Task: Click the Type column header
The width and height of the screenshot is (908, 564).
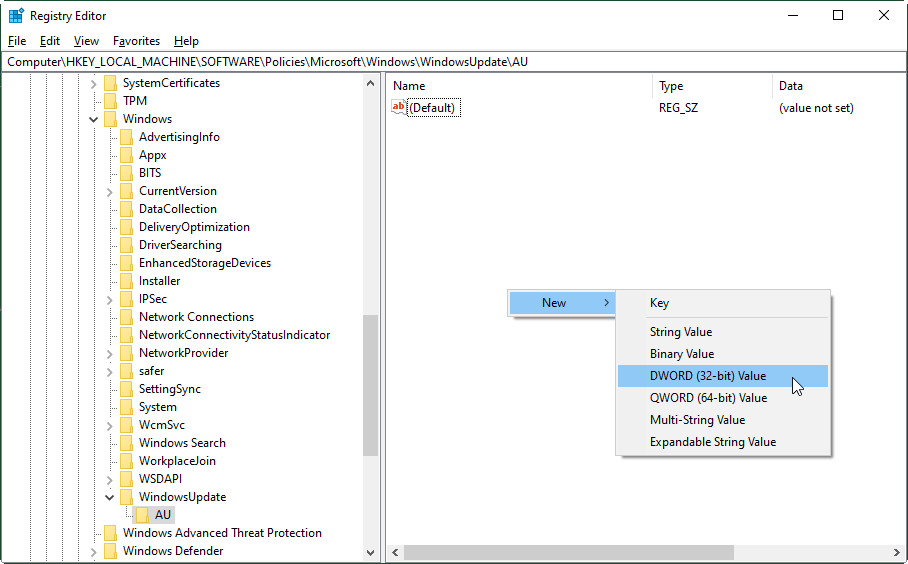Action: pyautogui.click(x=712, y=86)
